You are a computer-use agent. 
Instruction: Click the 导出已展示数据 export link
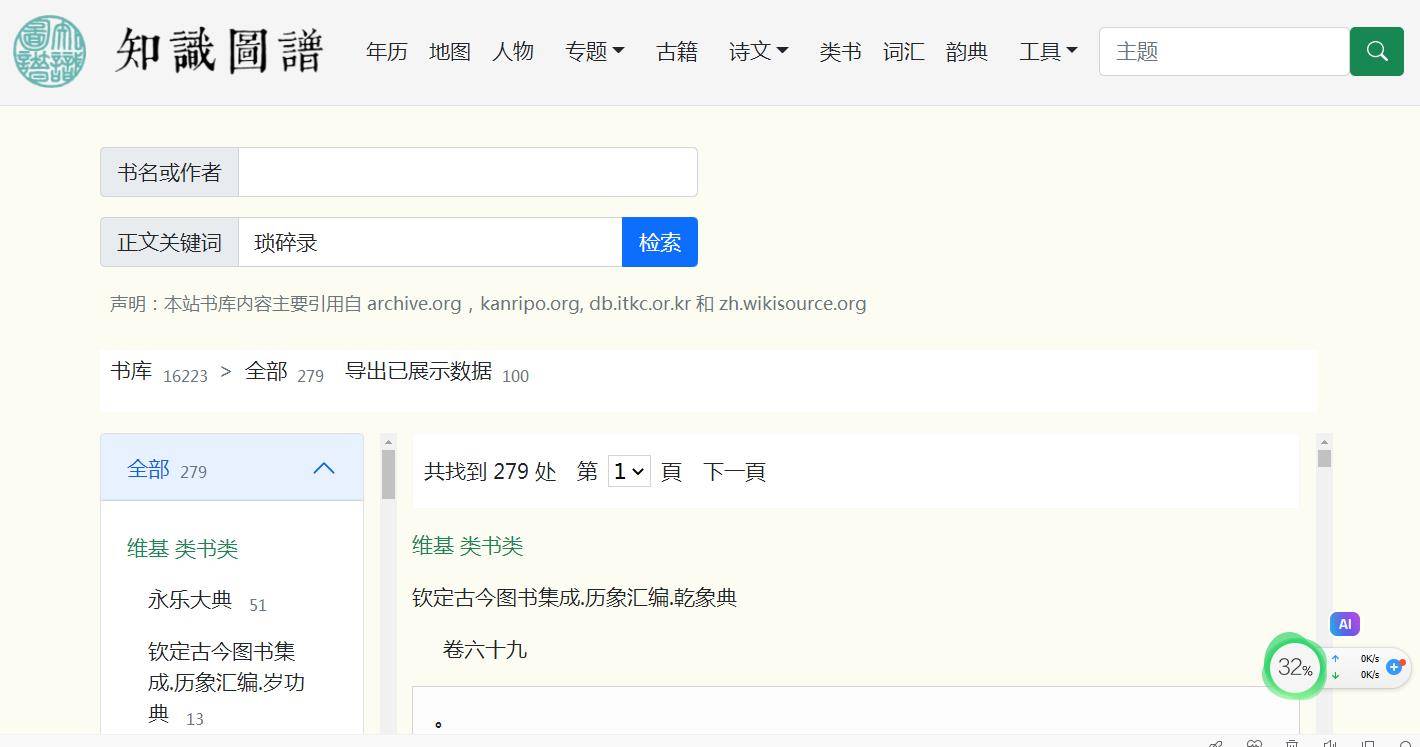(419, 371)
